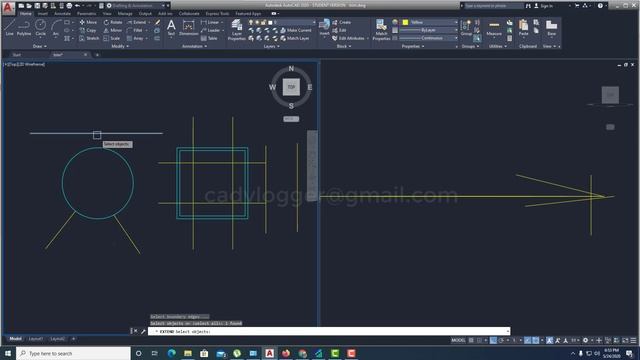Switch to the Manage ribbon tab
This screenshot has width=640, height=360.
(125, 13)
